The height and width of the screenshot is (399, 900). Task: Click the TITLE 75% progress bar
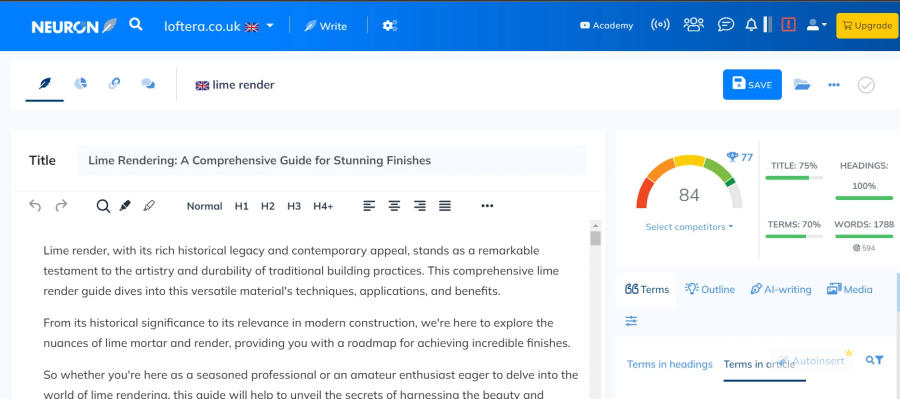tap(794, 178)
